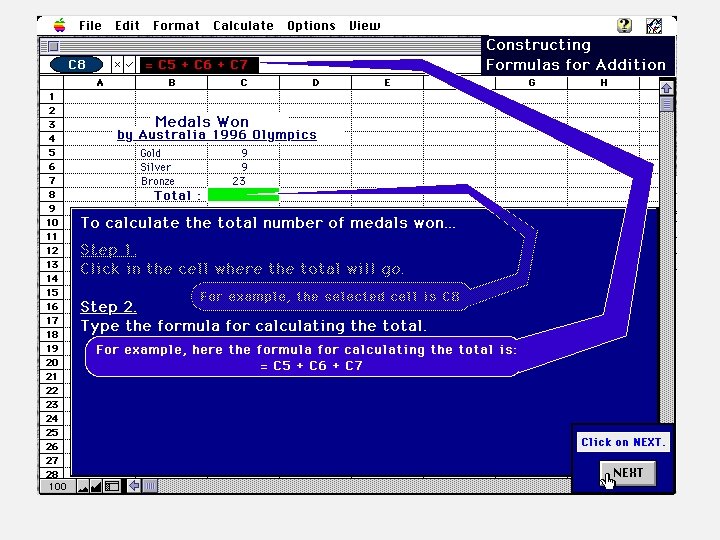This screenshot has height=540, width=720.
Task: Click the 'Total :' label
Action: 177,196
